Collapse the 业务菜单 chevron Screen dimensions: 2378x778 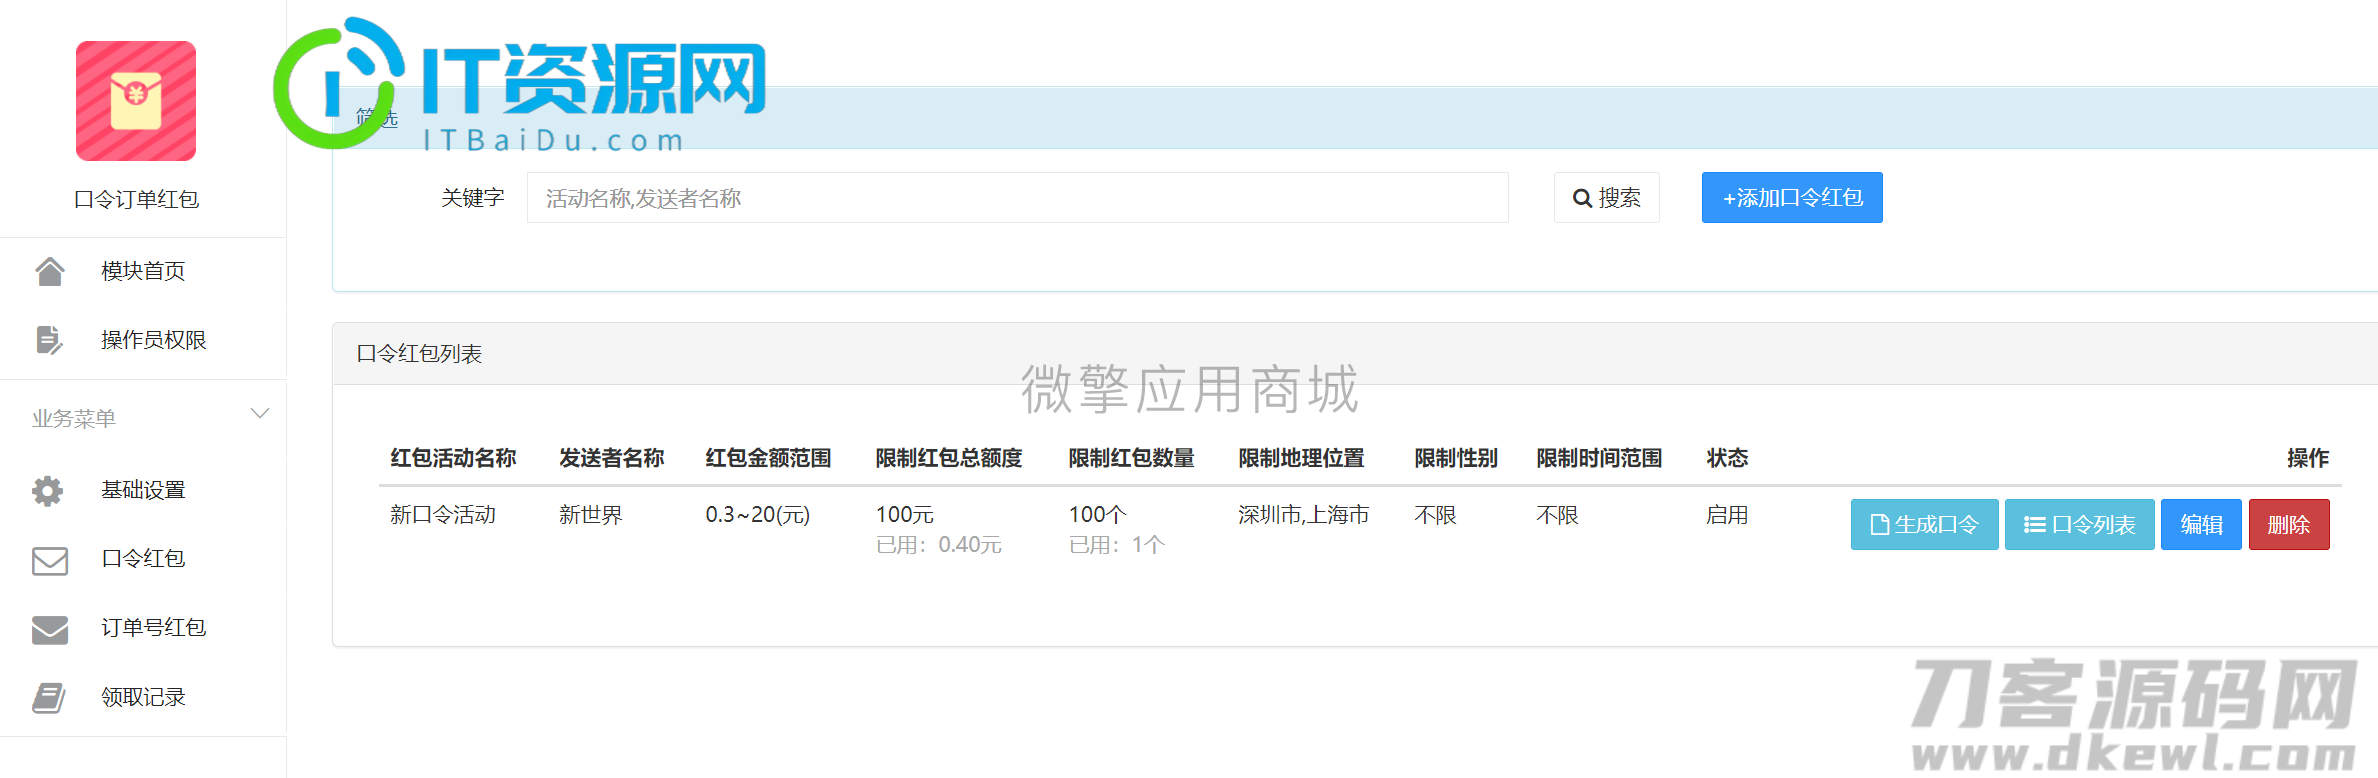coord(260,413)
